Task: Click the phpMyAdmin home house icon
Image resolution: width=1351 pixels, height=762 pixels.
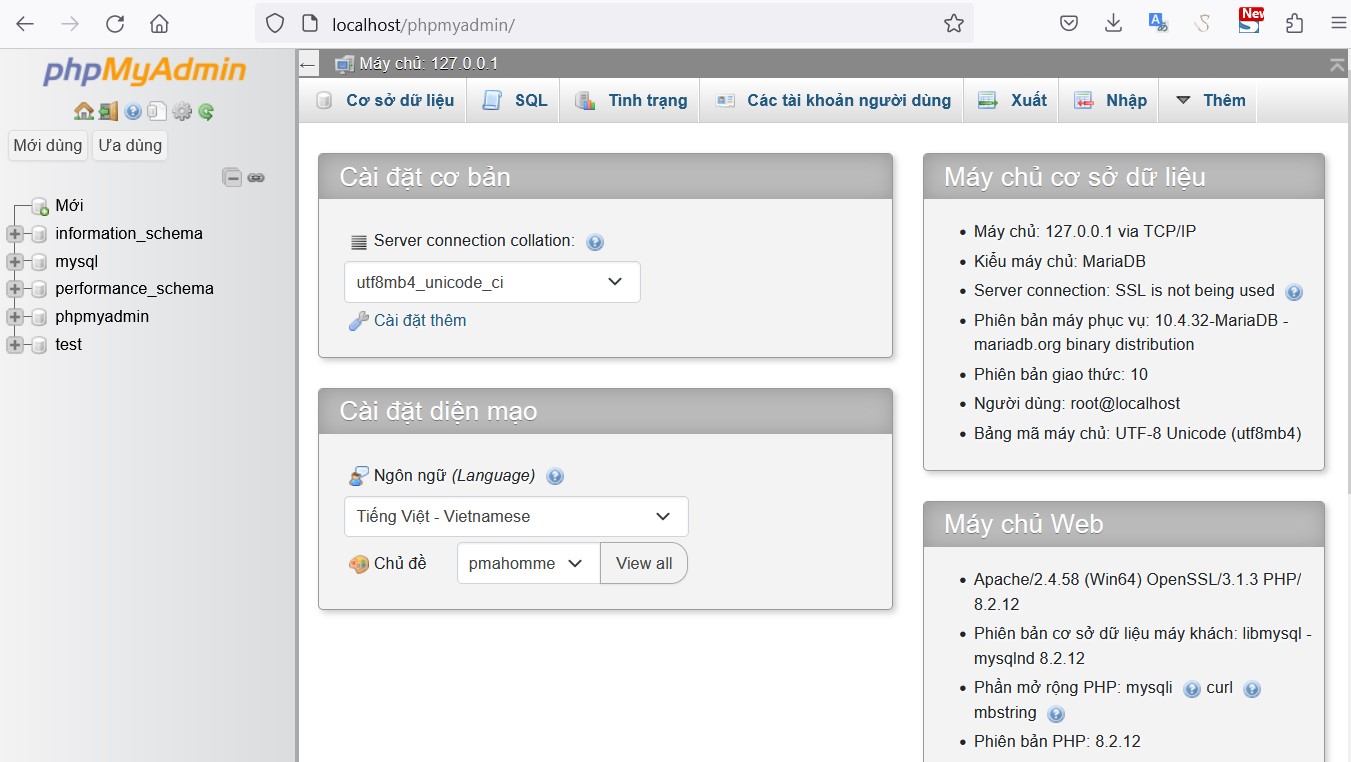Action: click(83, 111)
